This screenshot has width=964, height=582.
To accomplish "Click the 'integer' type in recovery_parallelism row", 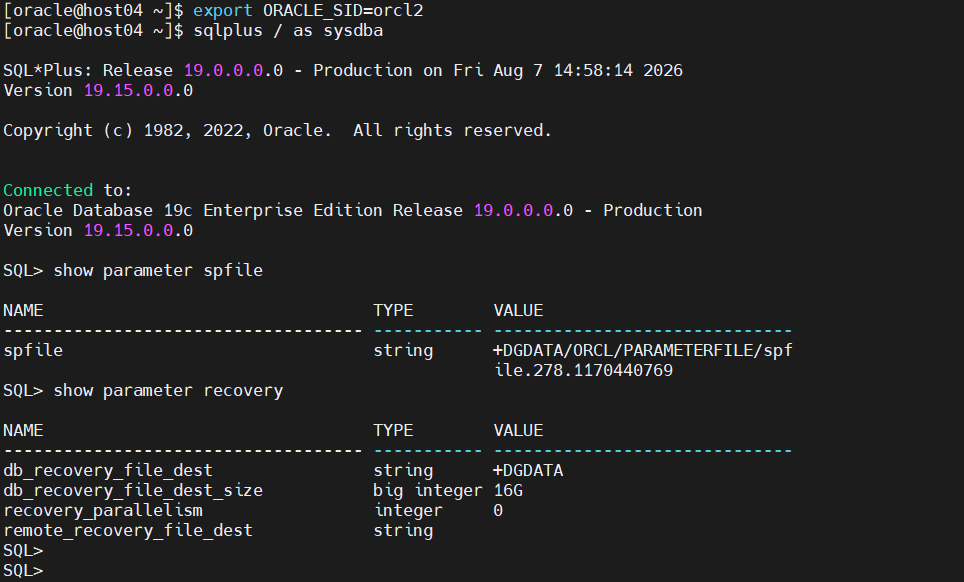I will [x=408, y=511].
